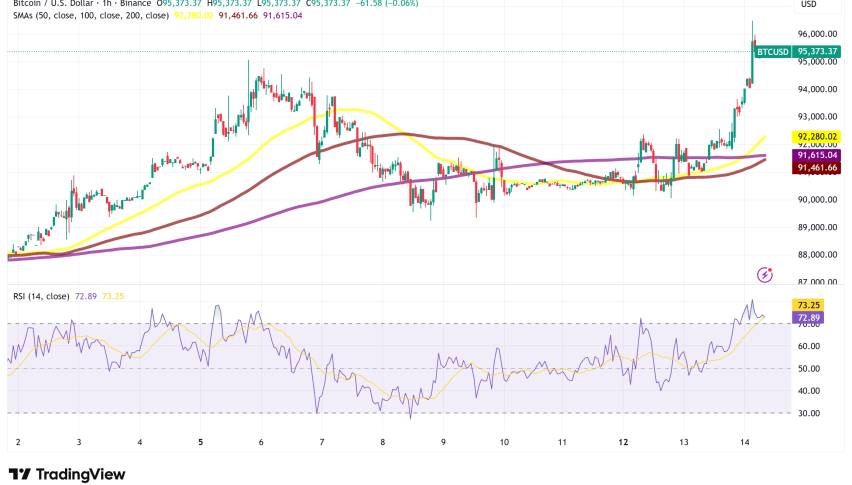Click the 94,000.00 level on price scale

[816, 89]
